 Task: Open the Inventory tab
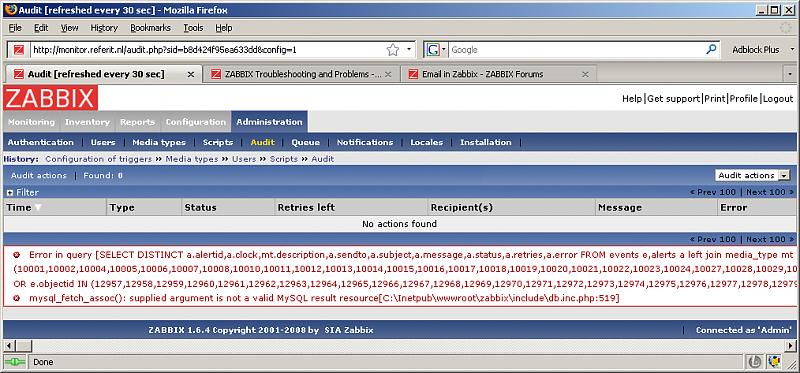[87, 122]
